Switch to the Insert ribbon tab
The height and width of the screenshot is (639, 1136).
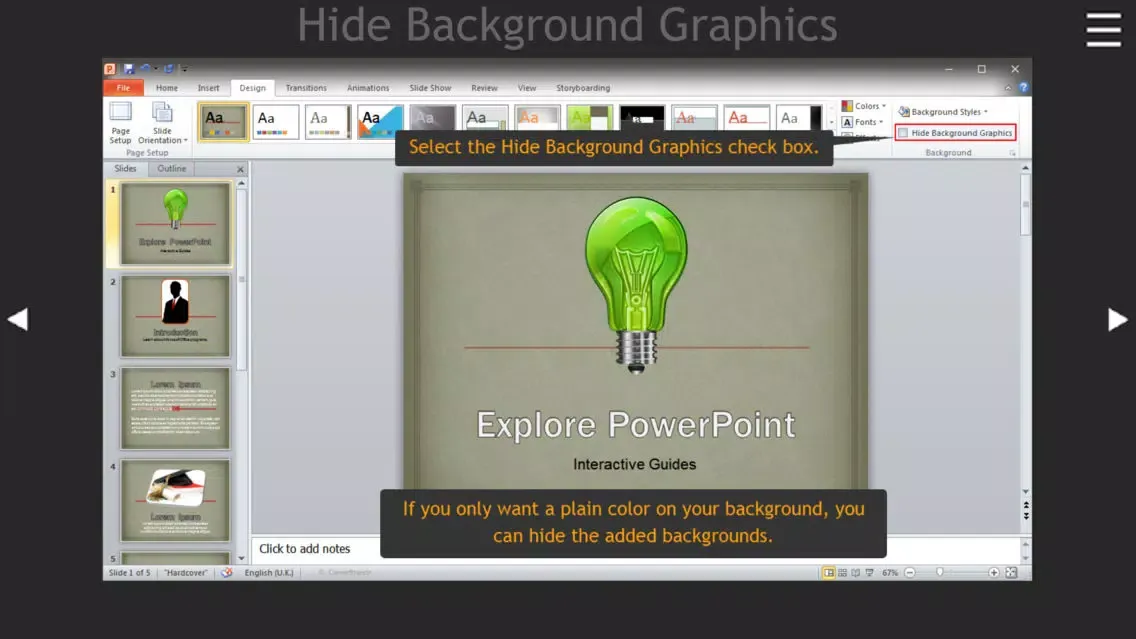[209, 88]
